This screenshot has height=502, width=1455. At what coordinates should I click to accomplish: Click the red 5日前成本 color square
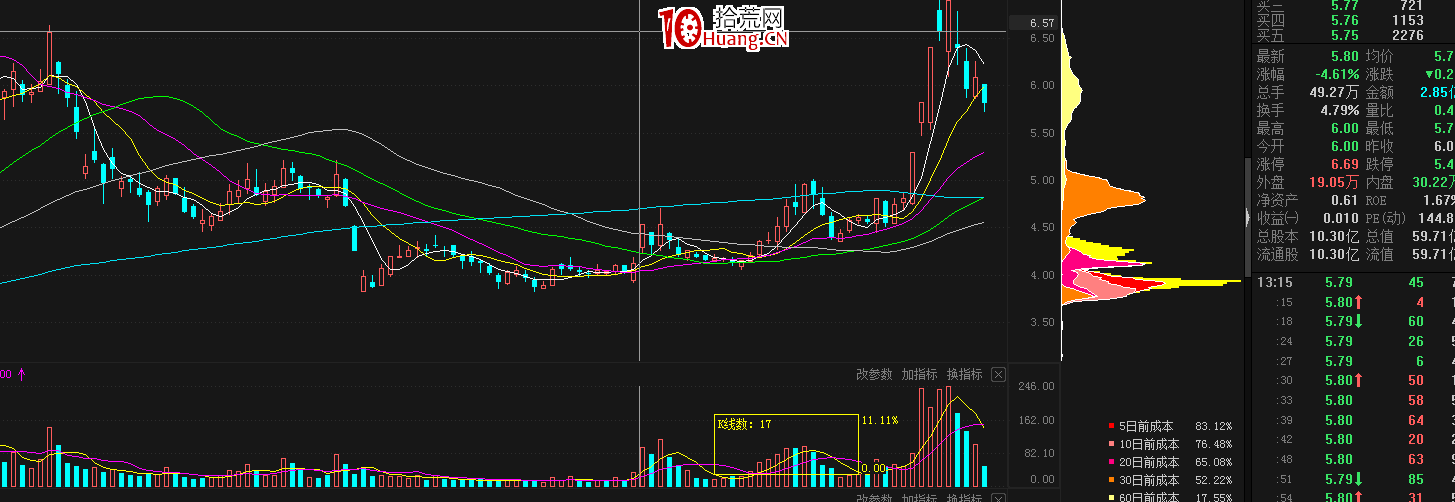[1110, 427]
